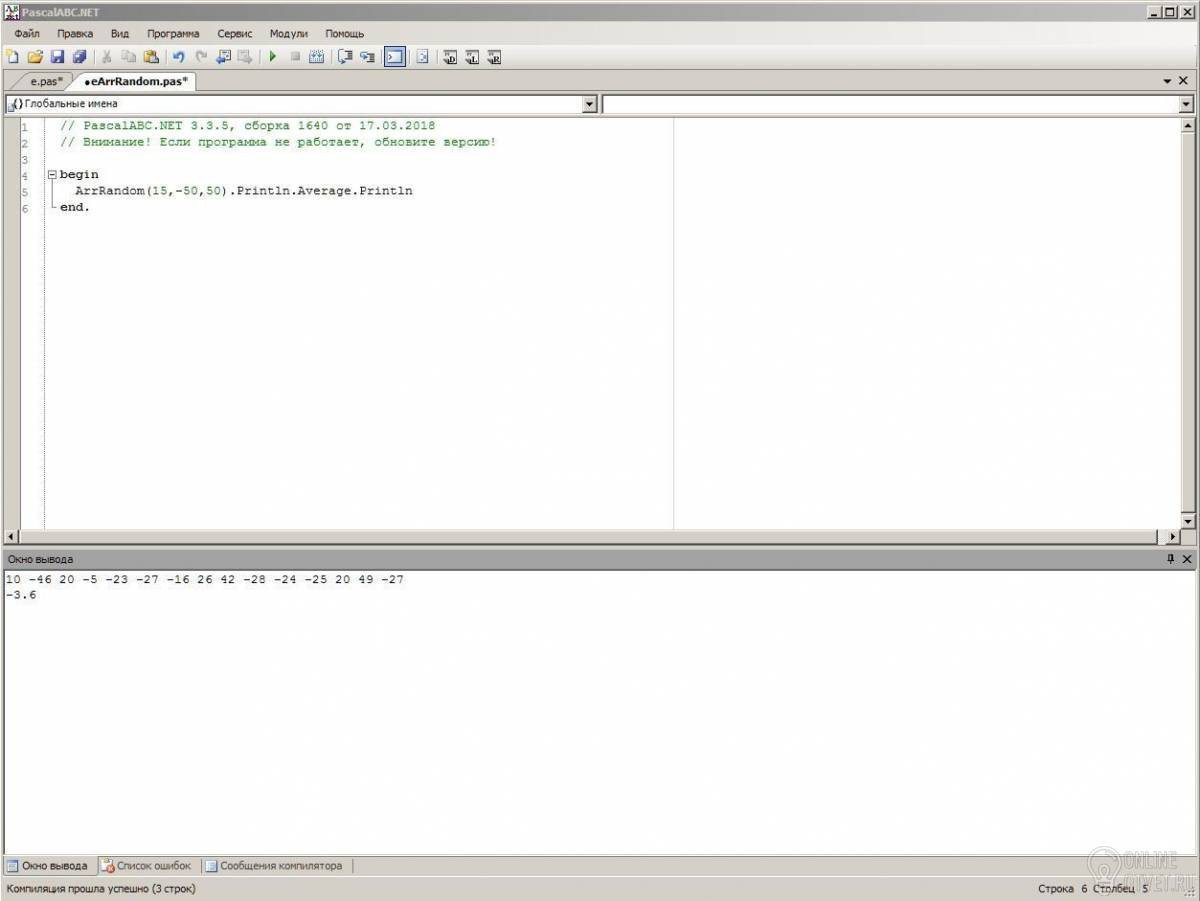
Task: Click the -3.6 average result
Action: 21,595
